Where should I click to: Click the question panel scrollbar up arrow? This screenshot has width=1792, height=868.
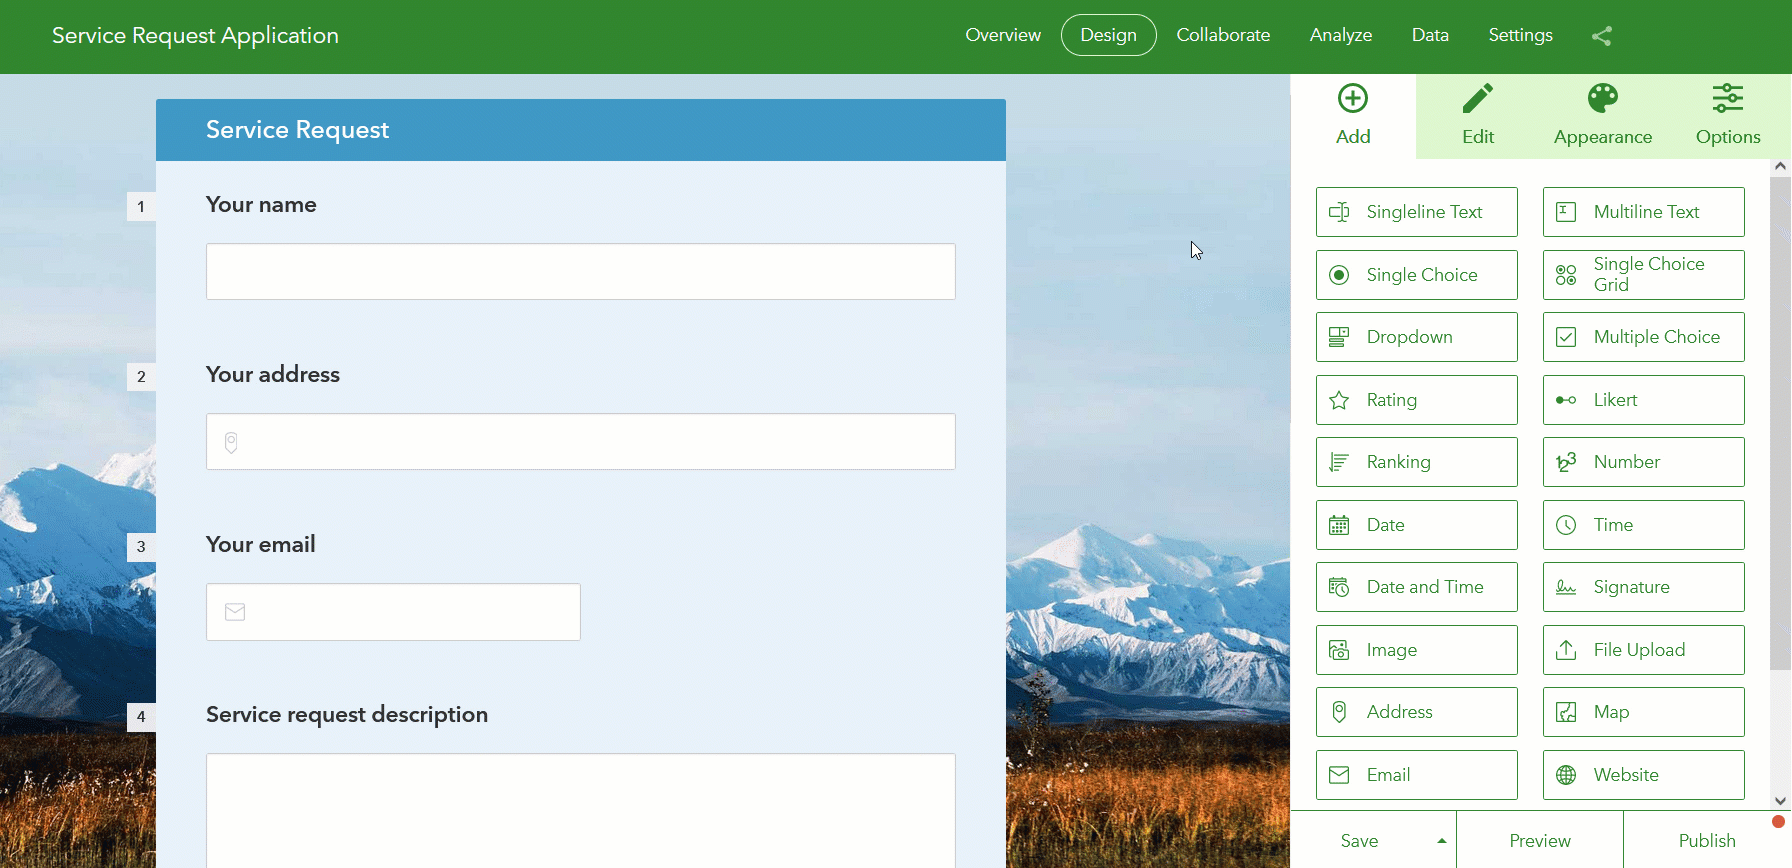pyautogui.click(x=1780, y=167)
